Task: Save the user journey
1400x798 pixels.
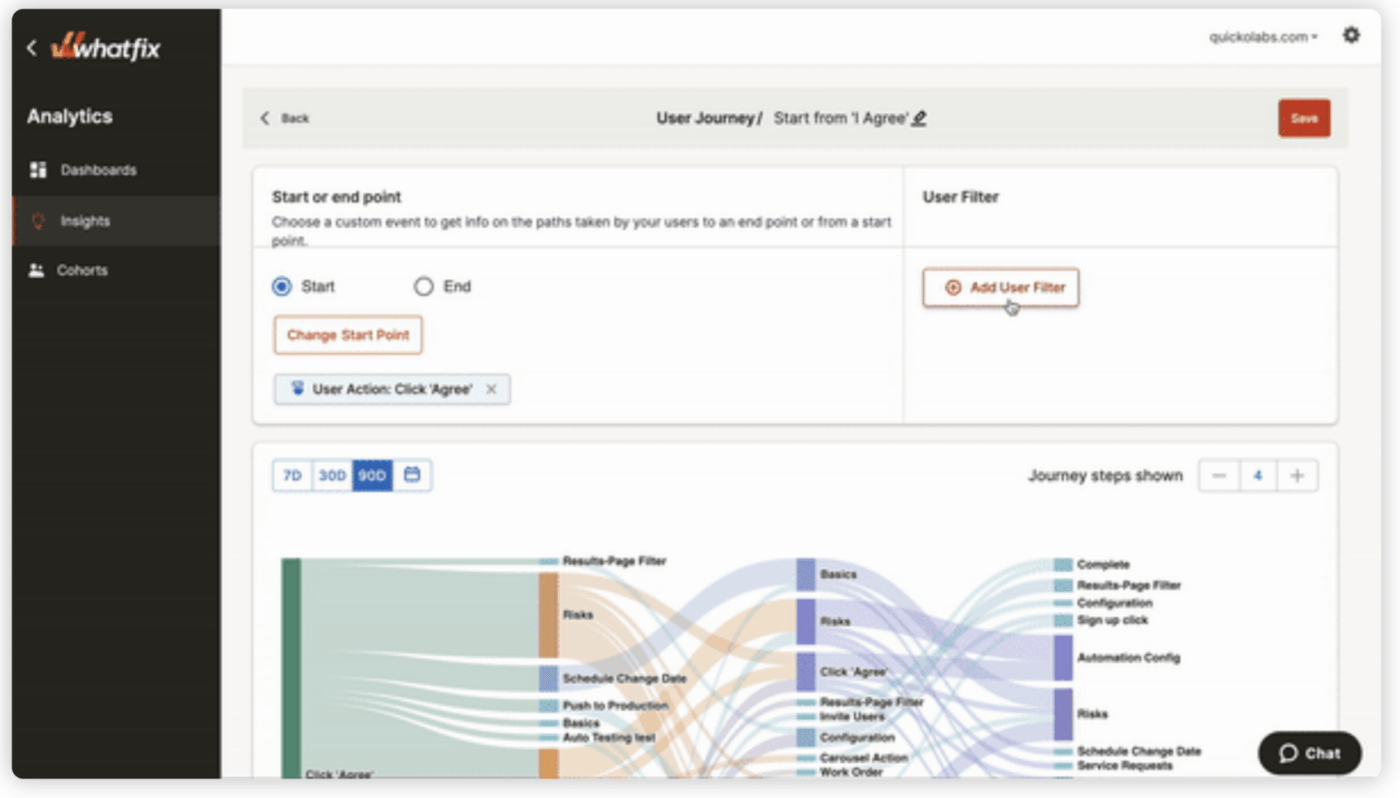Action: (x=1304, y=117)
